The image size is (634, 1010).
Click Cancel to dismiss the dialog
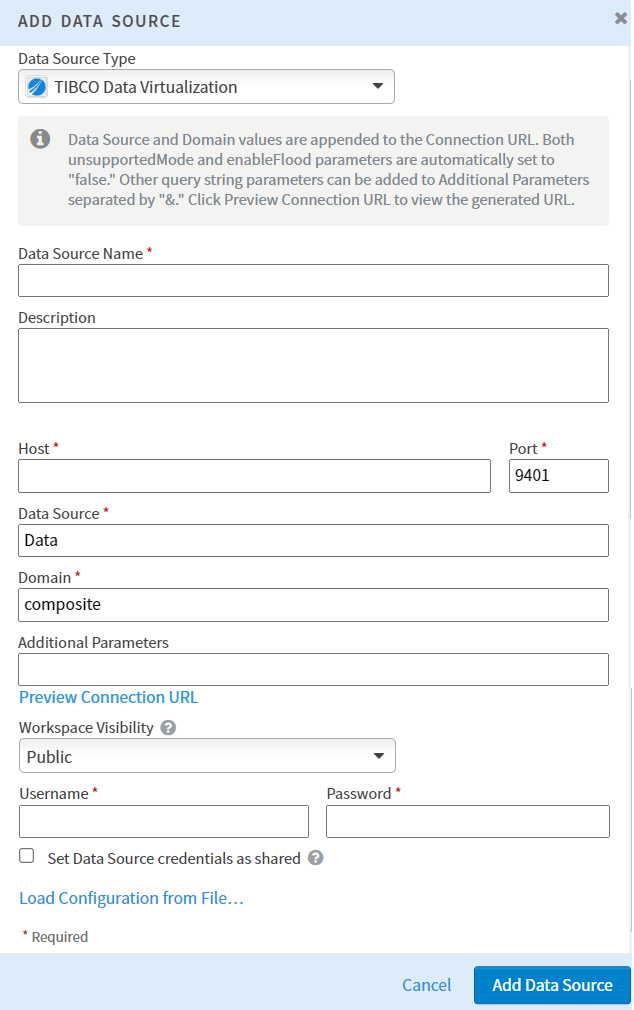point(426,985)
